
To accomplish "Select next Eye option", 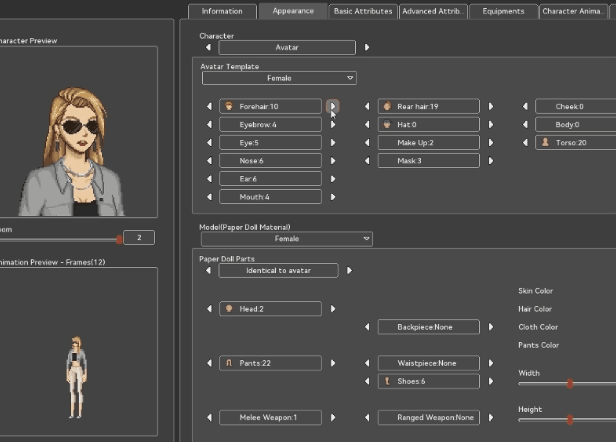I will click(333, 143).
